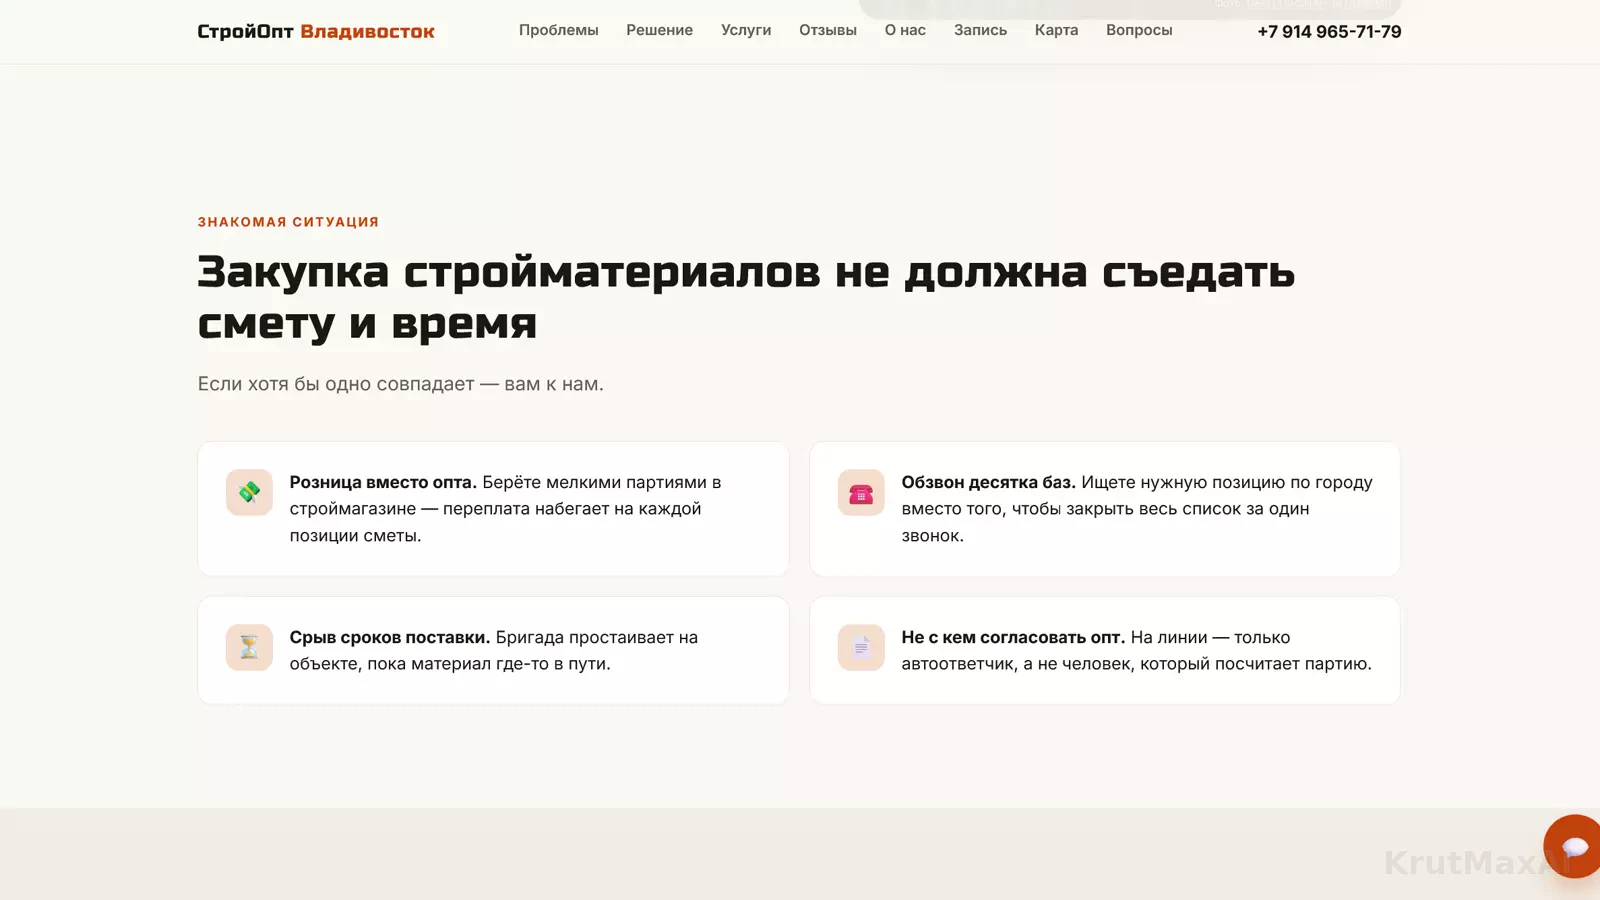This screenshot has width=1600, height=900.
Task: Click the red telephone icon for Обзвон десятка баз
Action: [861, 492]
